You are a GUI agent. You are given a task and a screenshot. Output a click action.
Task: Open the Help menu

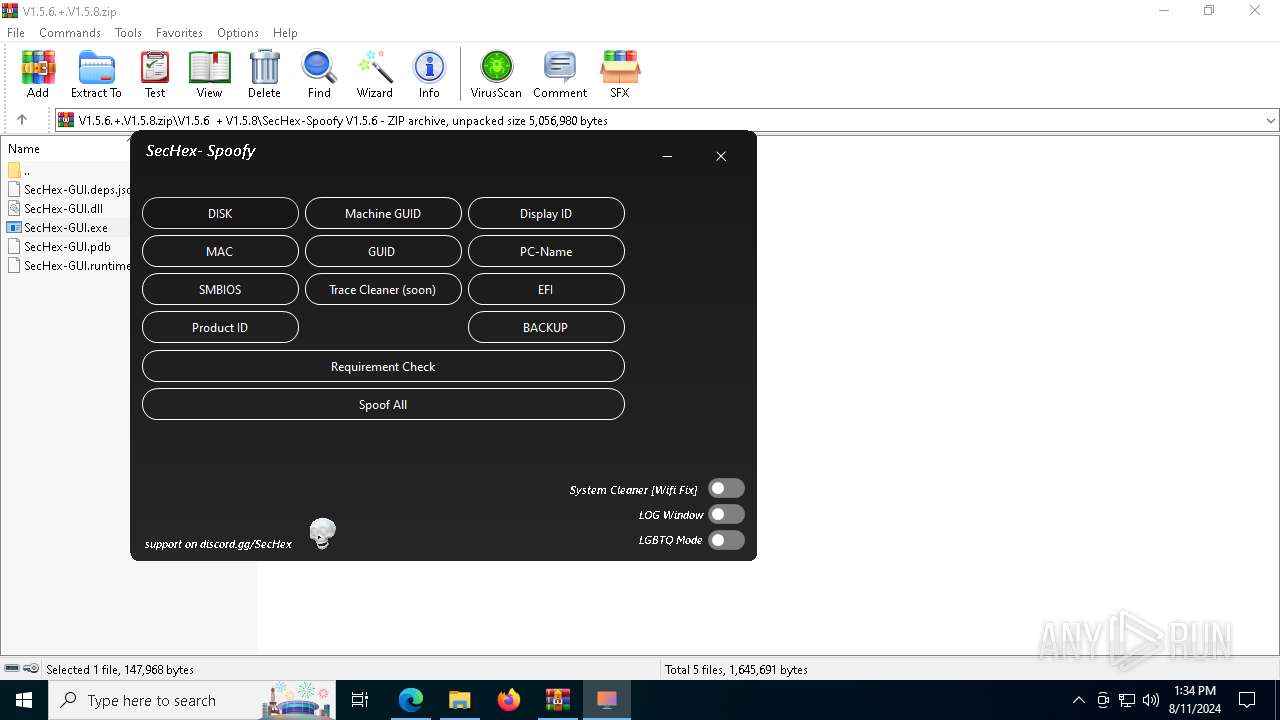[x=285, y=33]
